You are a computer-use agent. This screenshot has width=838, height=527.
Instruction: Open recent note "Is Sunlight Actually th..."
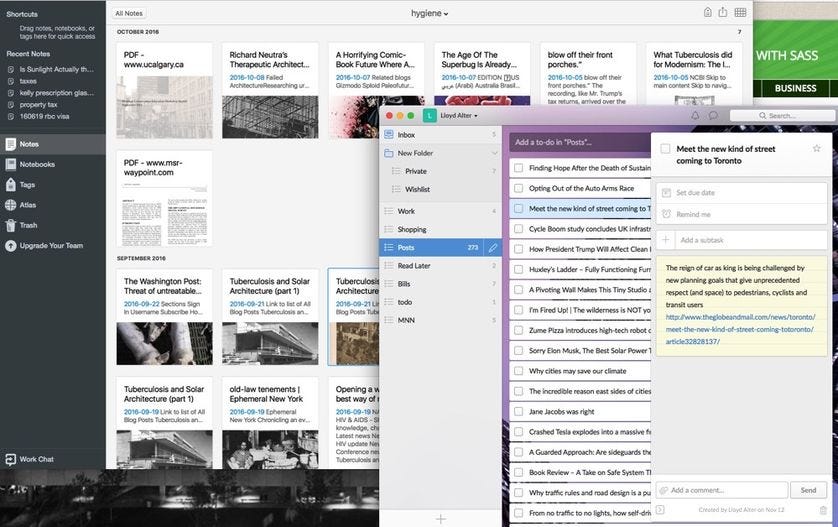(x=56, y=69)
